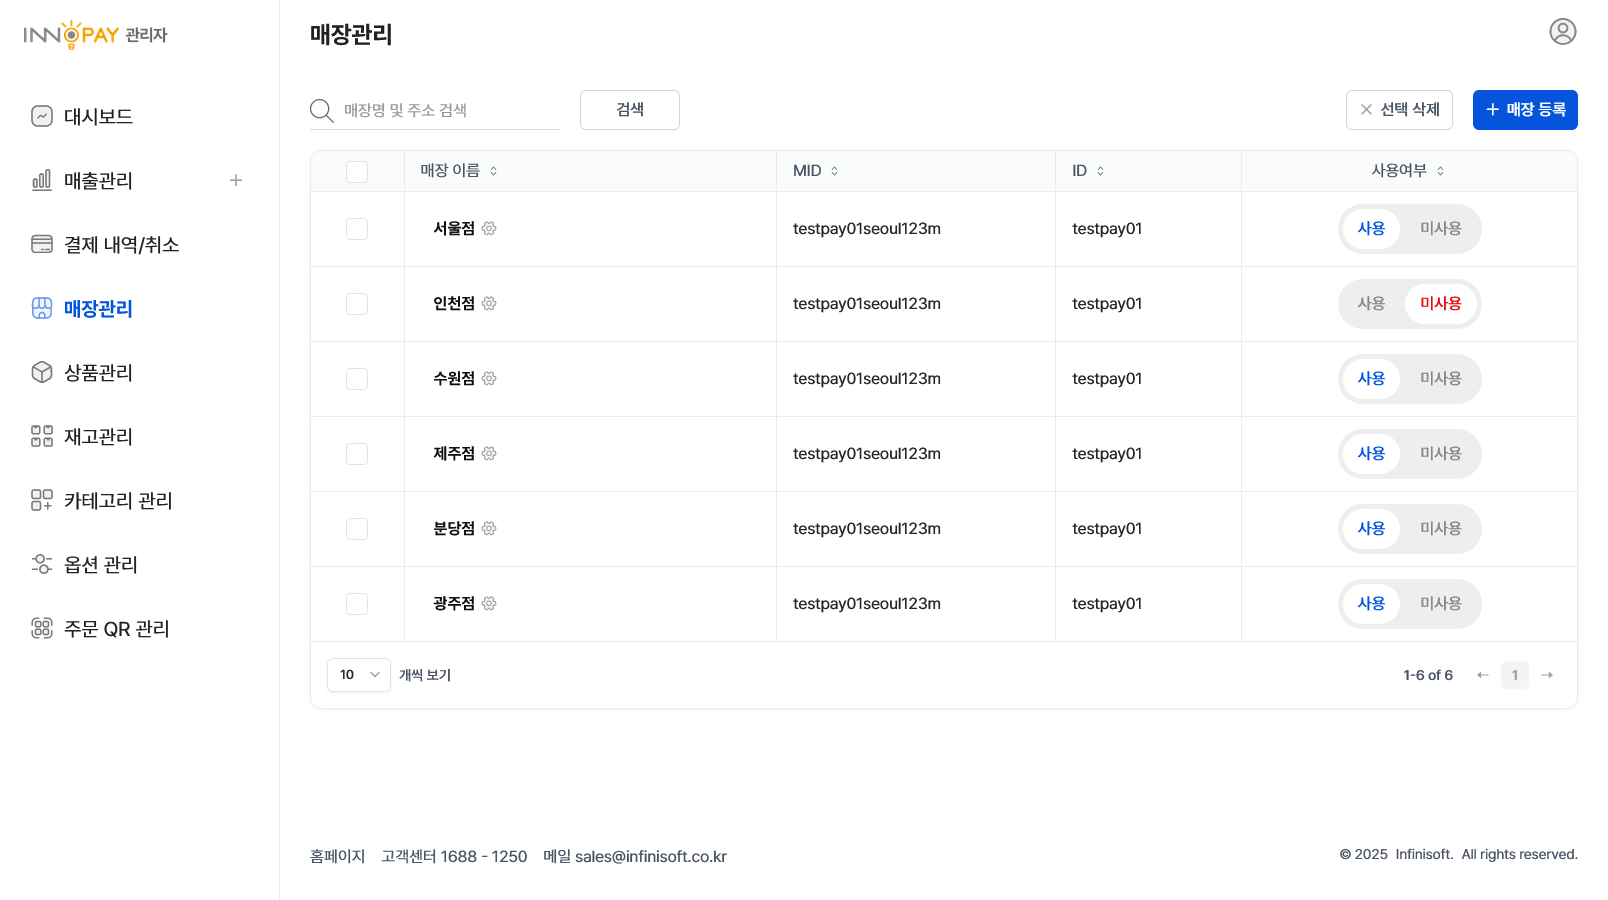The height and width of the screenshot is (900, 1608).
Task: Sort by 매장 이름 column
Action: pos(459,171)
